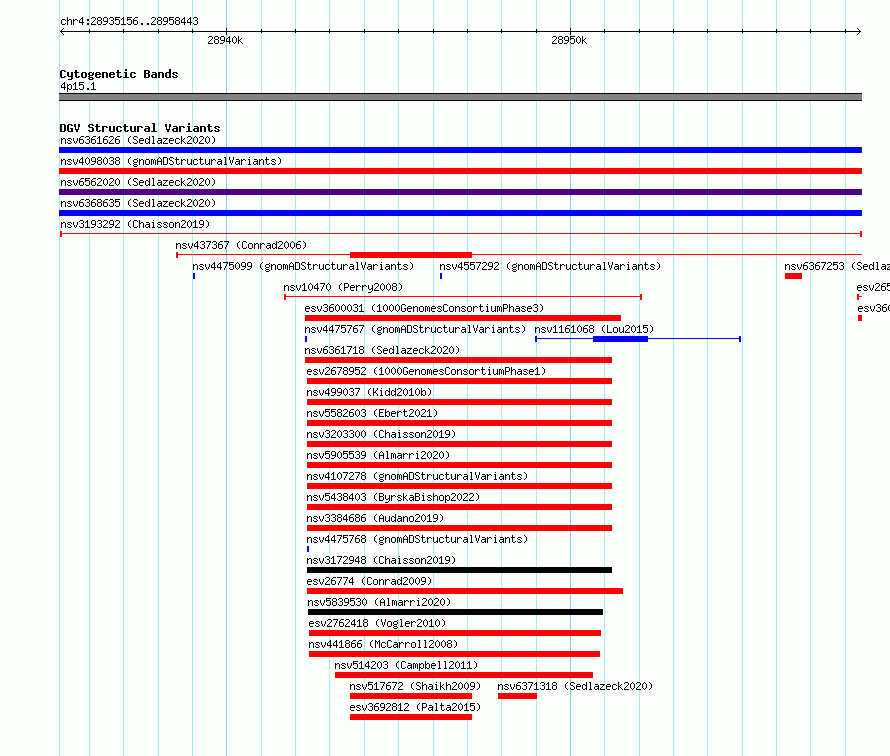This screenshot has height=756, width=890.
Task: Click nsv4557292 gnomADStructuralVariants label
Action: 550,266
